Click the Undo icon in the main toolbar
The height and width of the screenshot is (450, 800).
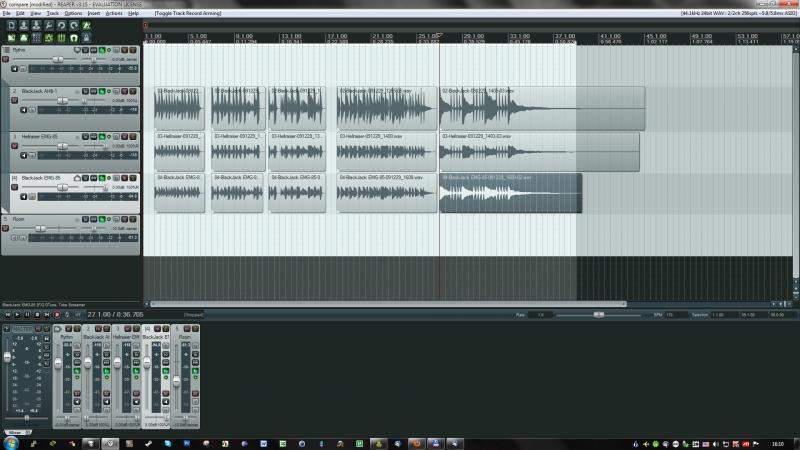tap(61, 25)
